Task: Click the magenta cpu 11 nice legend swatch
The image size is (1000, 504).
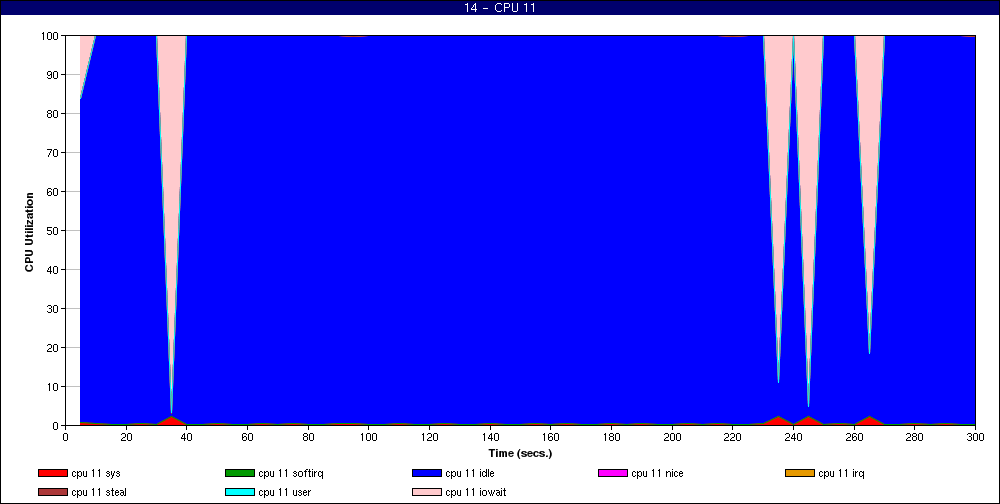Action: 612,473
